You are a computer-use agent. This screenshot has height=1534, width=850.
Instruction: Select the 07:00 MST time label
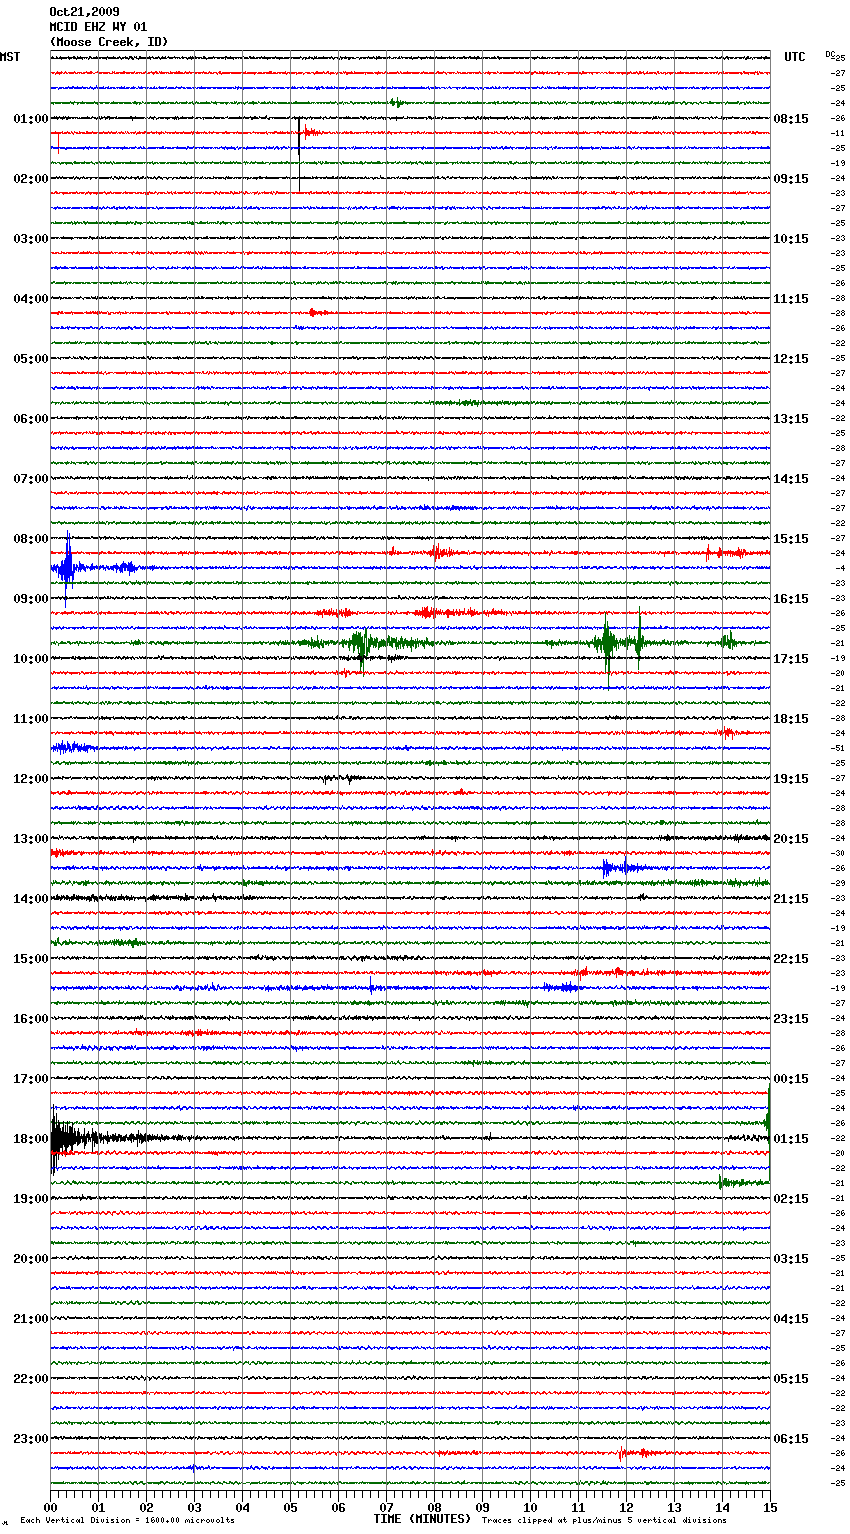tap(31, 479)
